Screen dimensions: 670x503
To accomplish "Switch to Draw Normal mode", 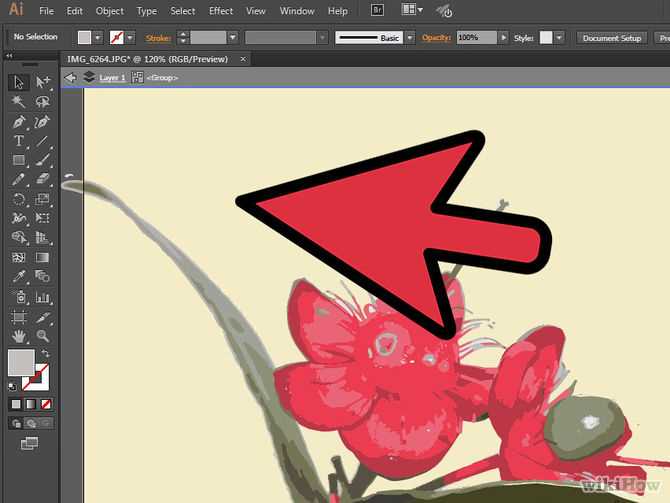I will [x=16, y=424].
